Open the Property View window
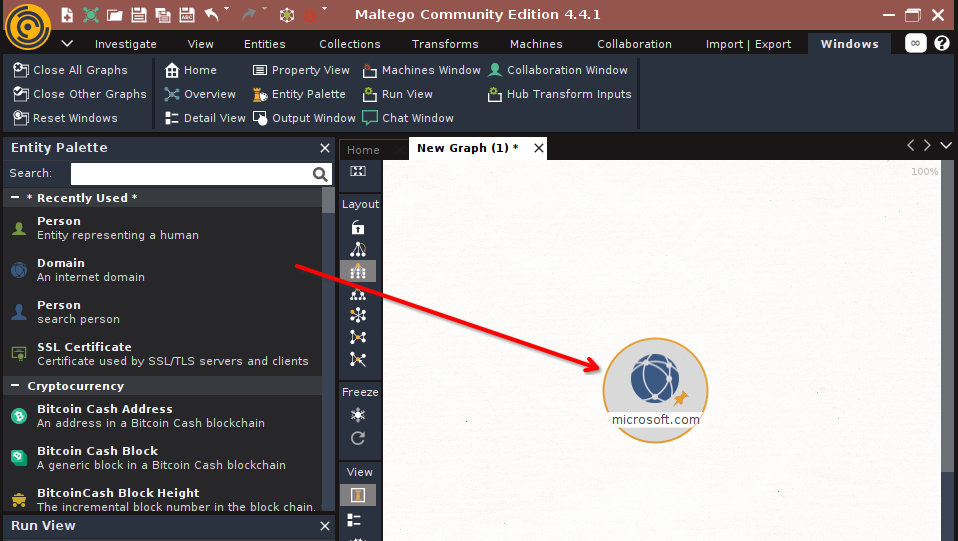The height and width of the screenshot is (541, 958). (301, 70)
